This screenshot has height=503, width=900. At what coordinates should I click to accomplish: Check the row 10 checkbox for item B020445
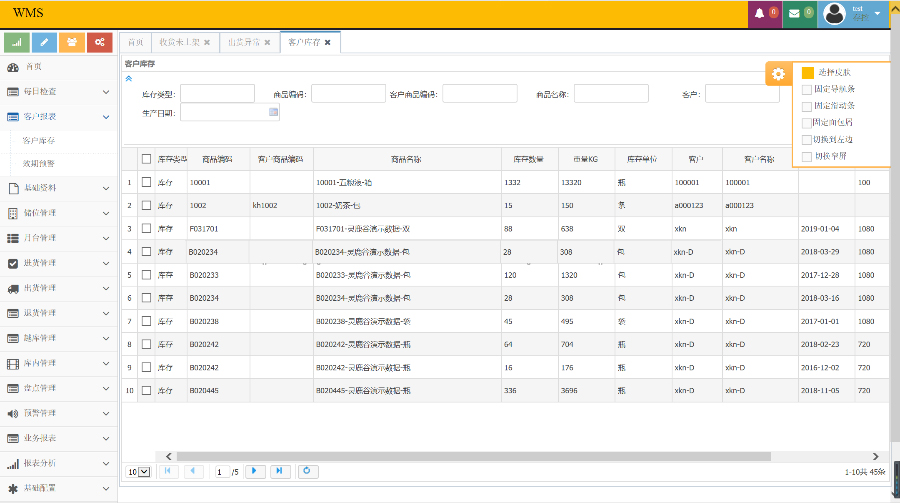(x=146, y=390)
